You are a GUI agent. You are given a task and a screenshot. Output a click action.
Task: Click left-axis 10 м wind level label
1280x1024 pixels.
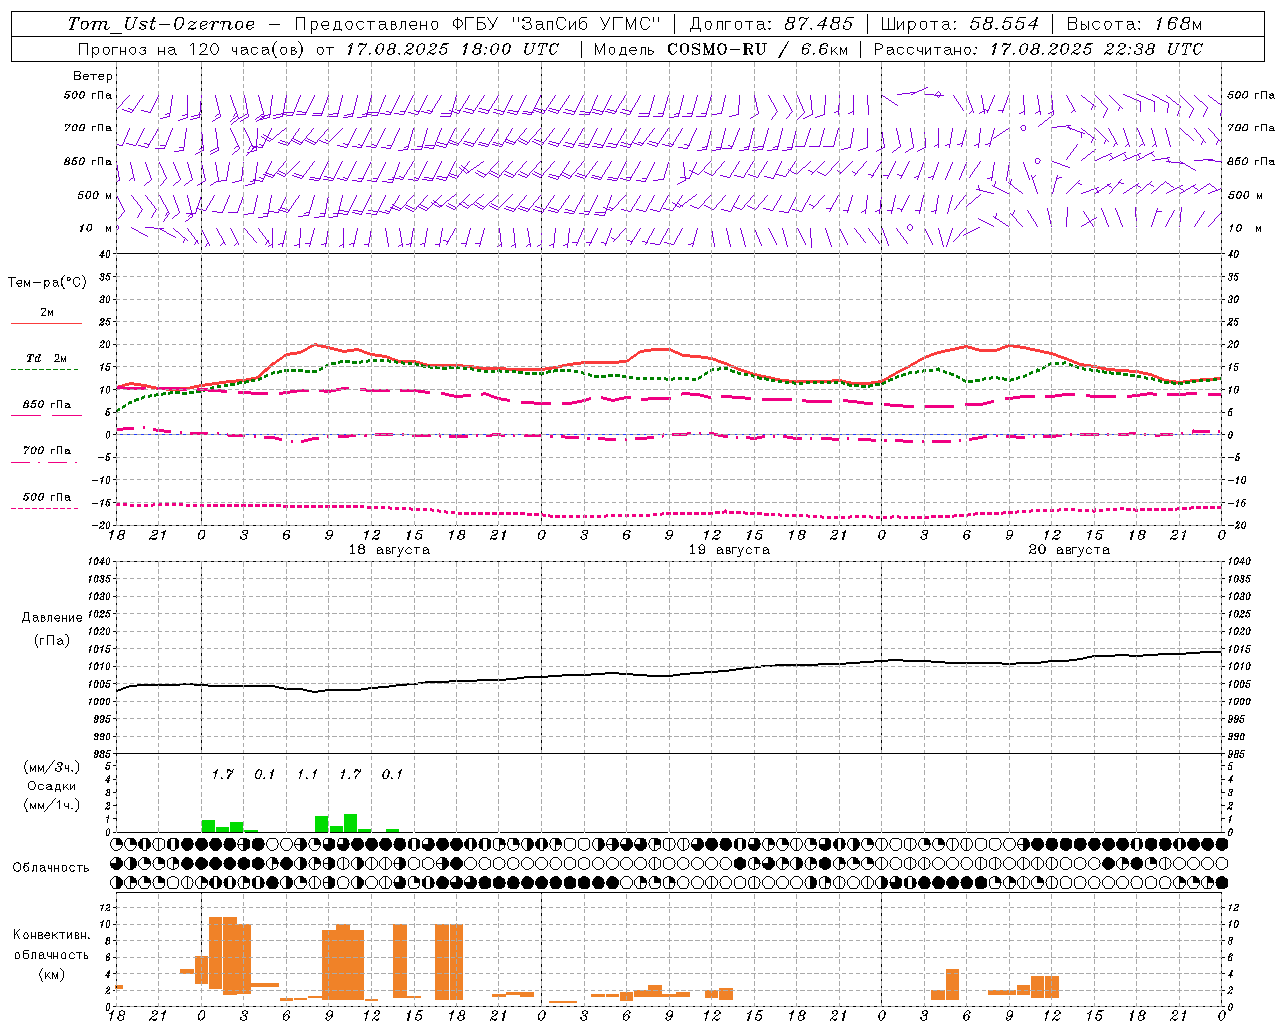(x=95, y=229)
